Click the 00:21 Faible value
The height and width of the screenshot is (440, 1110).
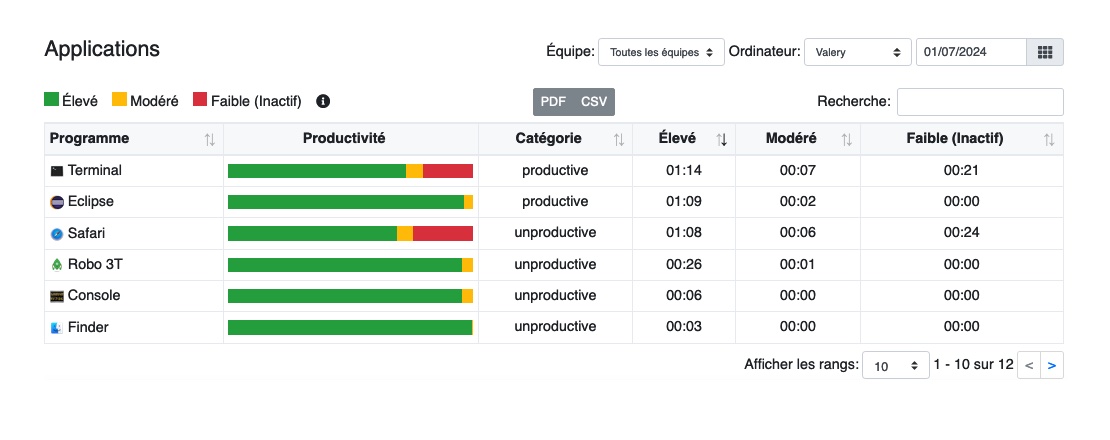pos(961,170)
